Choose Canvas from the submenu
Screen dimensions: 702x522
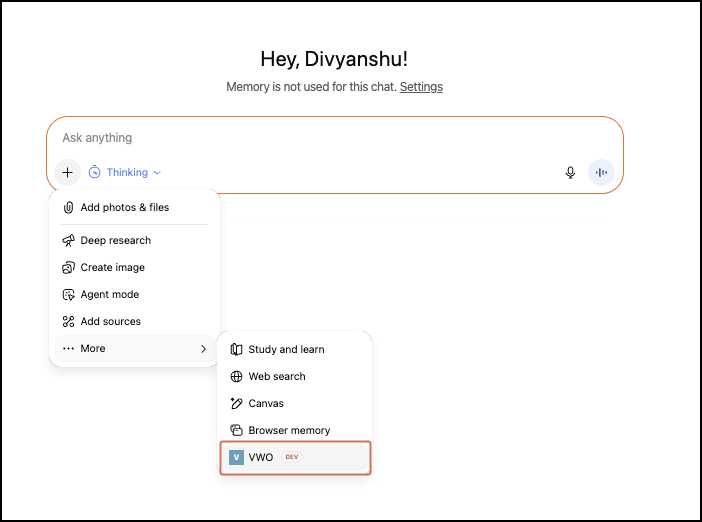tap(266, 404)
